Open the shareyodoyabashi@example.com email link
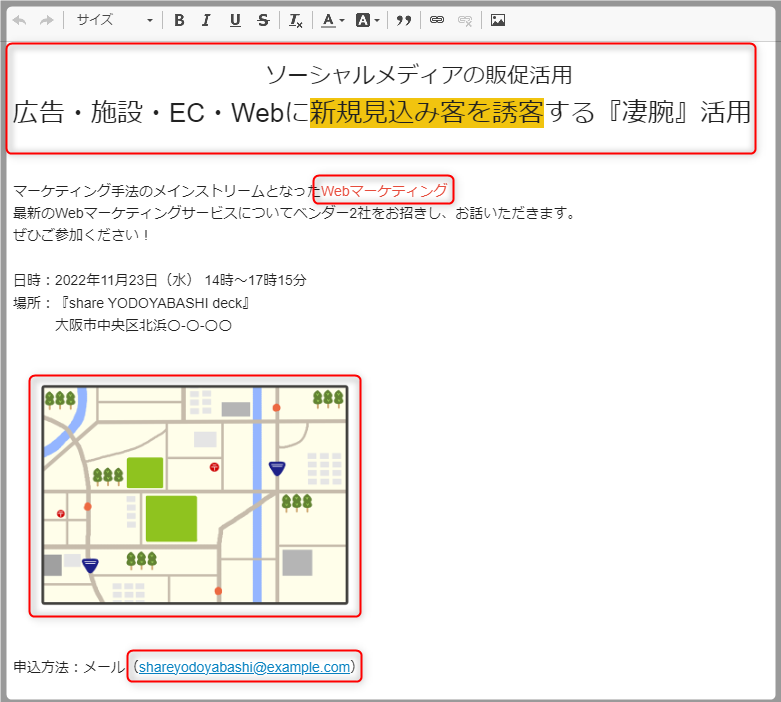Screen dimensions: 781x702 [x=245, y=667]
